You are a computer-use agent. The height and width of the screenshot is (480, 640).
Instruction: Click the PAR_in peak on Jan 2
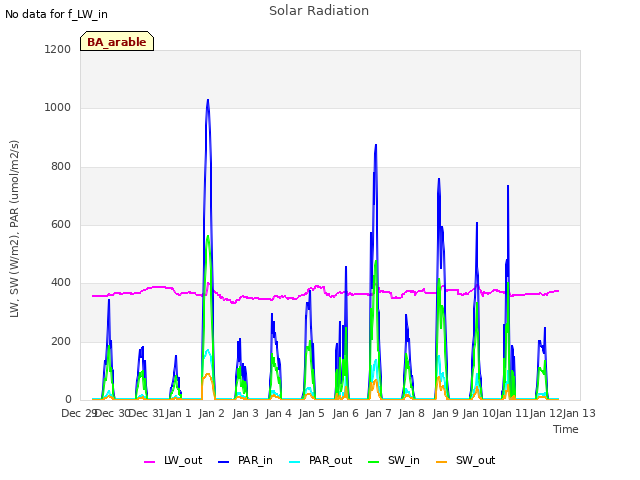(208, 100)
